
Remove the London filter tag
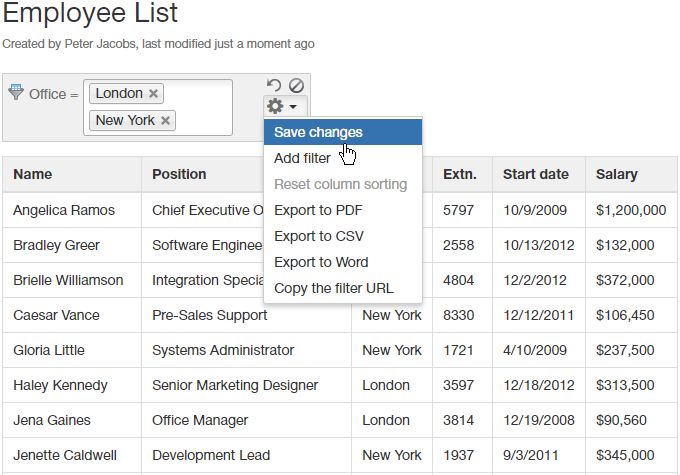click(153, 94)
